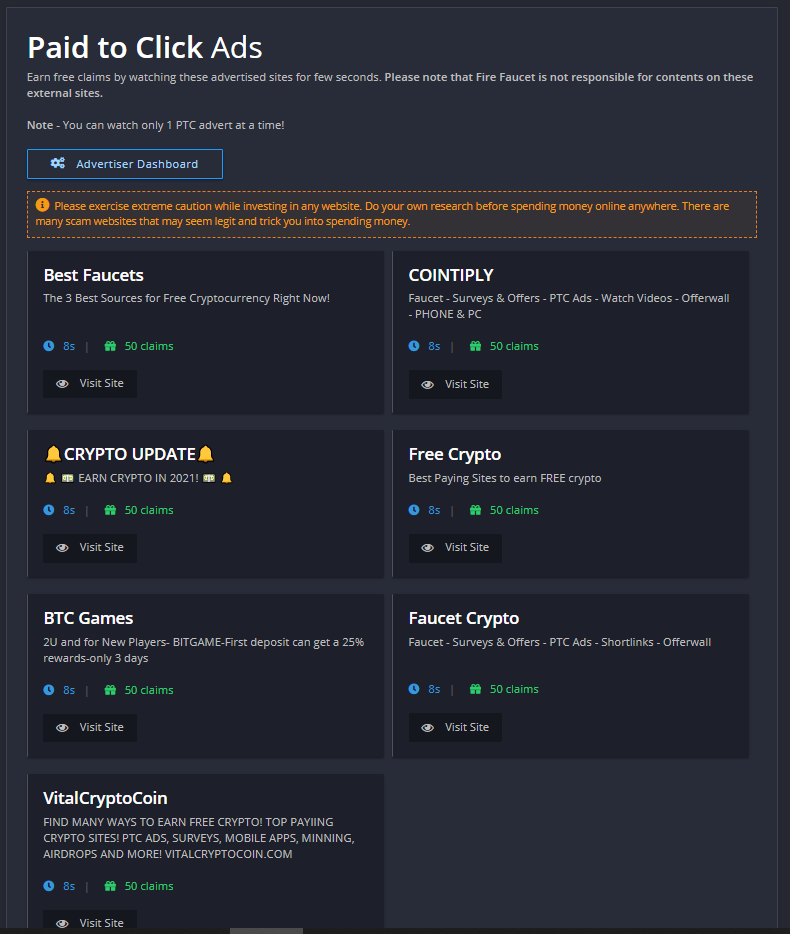This screenshot has width=790, height=934.
Task: Click the clock icon in Best Faucets card
Action: (49, 346)
